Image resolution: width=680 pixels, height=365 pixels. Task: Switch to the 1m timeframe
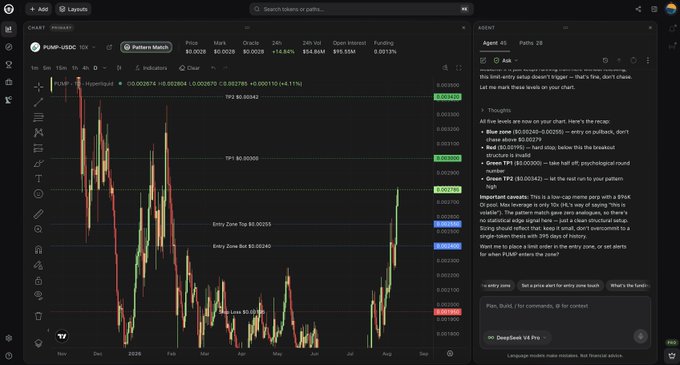click(x=34, y=68)
